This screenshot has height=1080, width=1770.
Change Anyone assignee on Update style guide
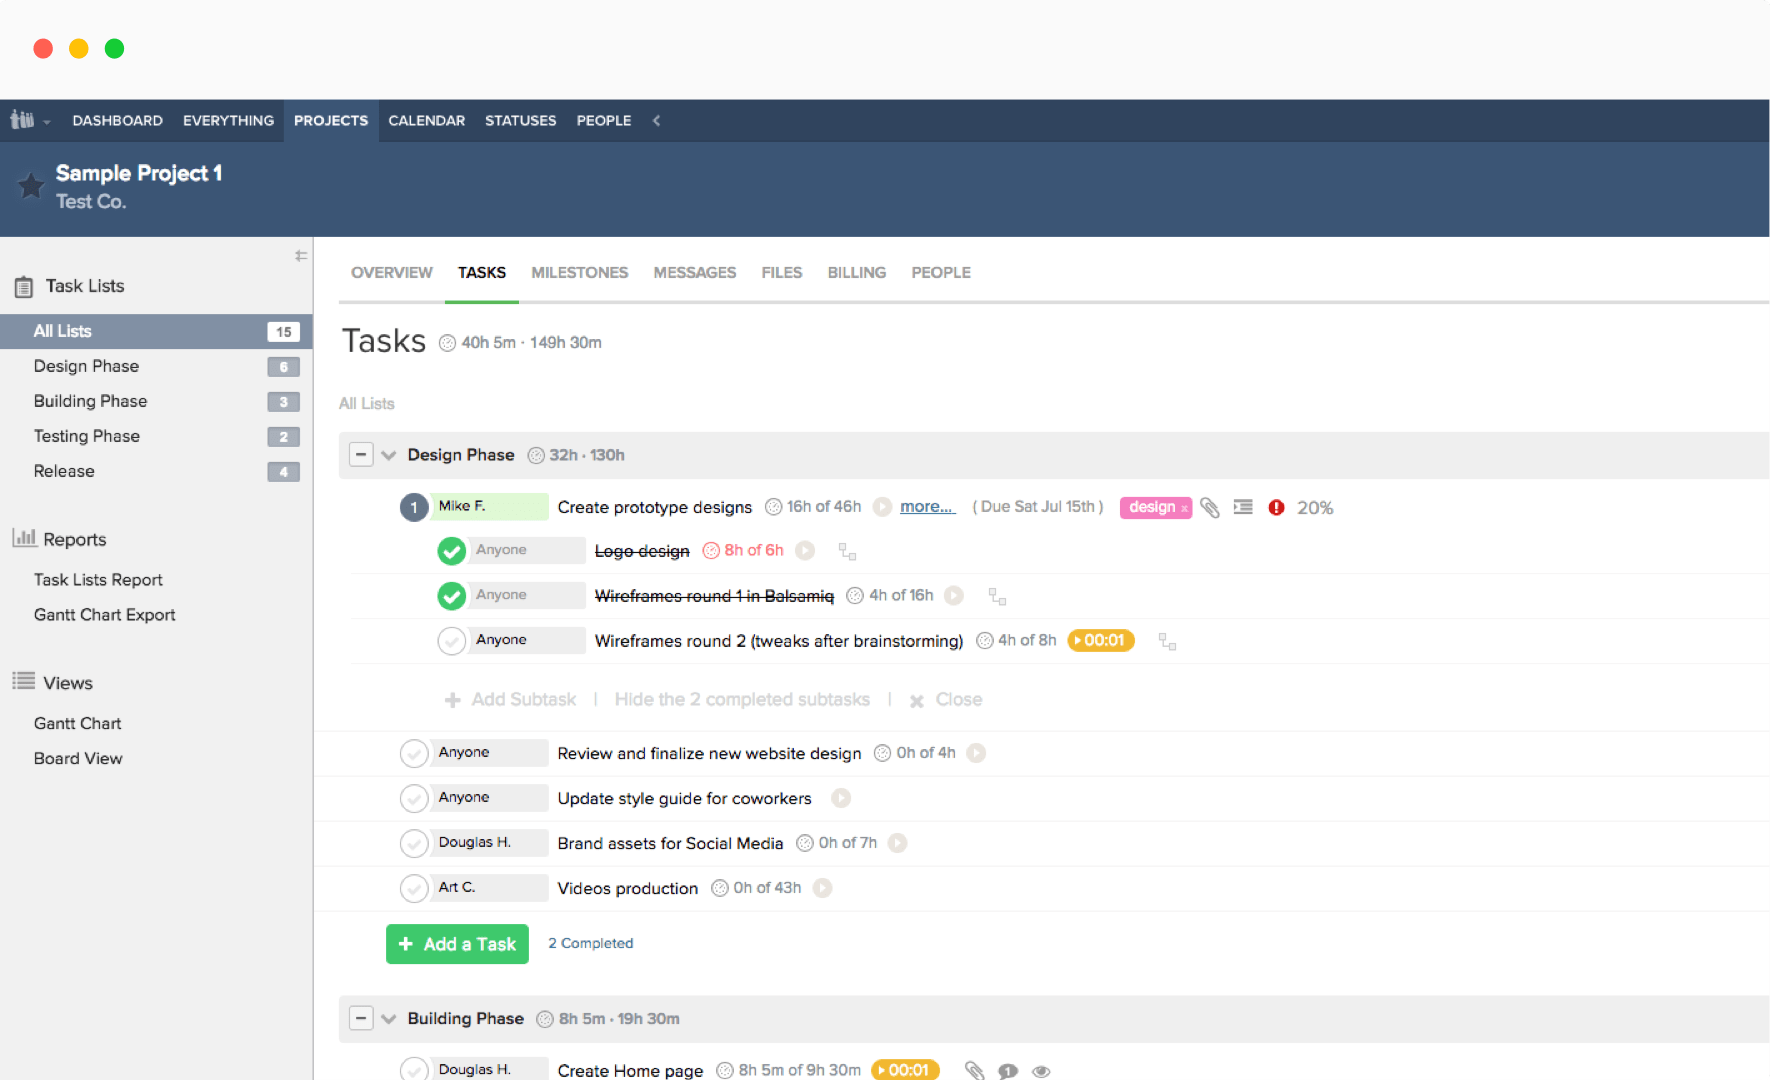(x=489, y=798)
